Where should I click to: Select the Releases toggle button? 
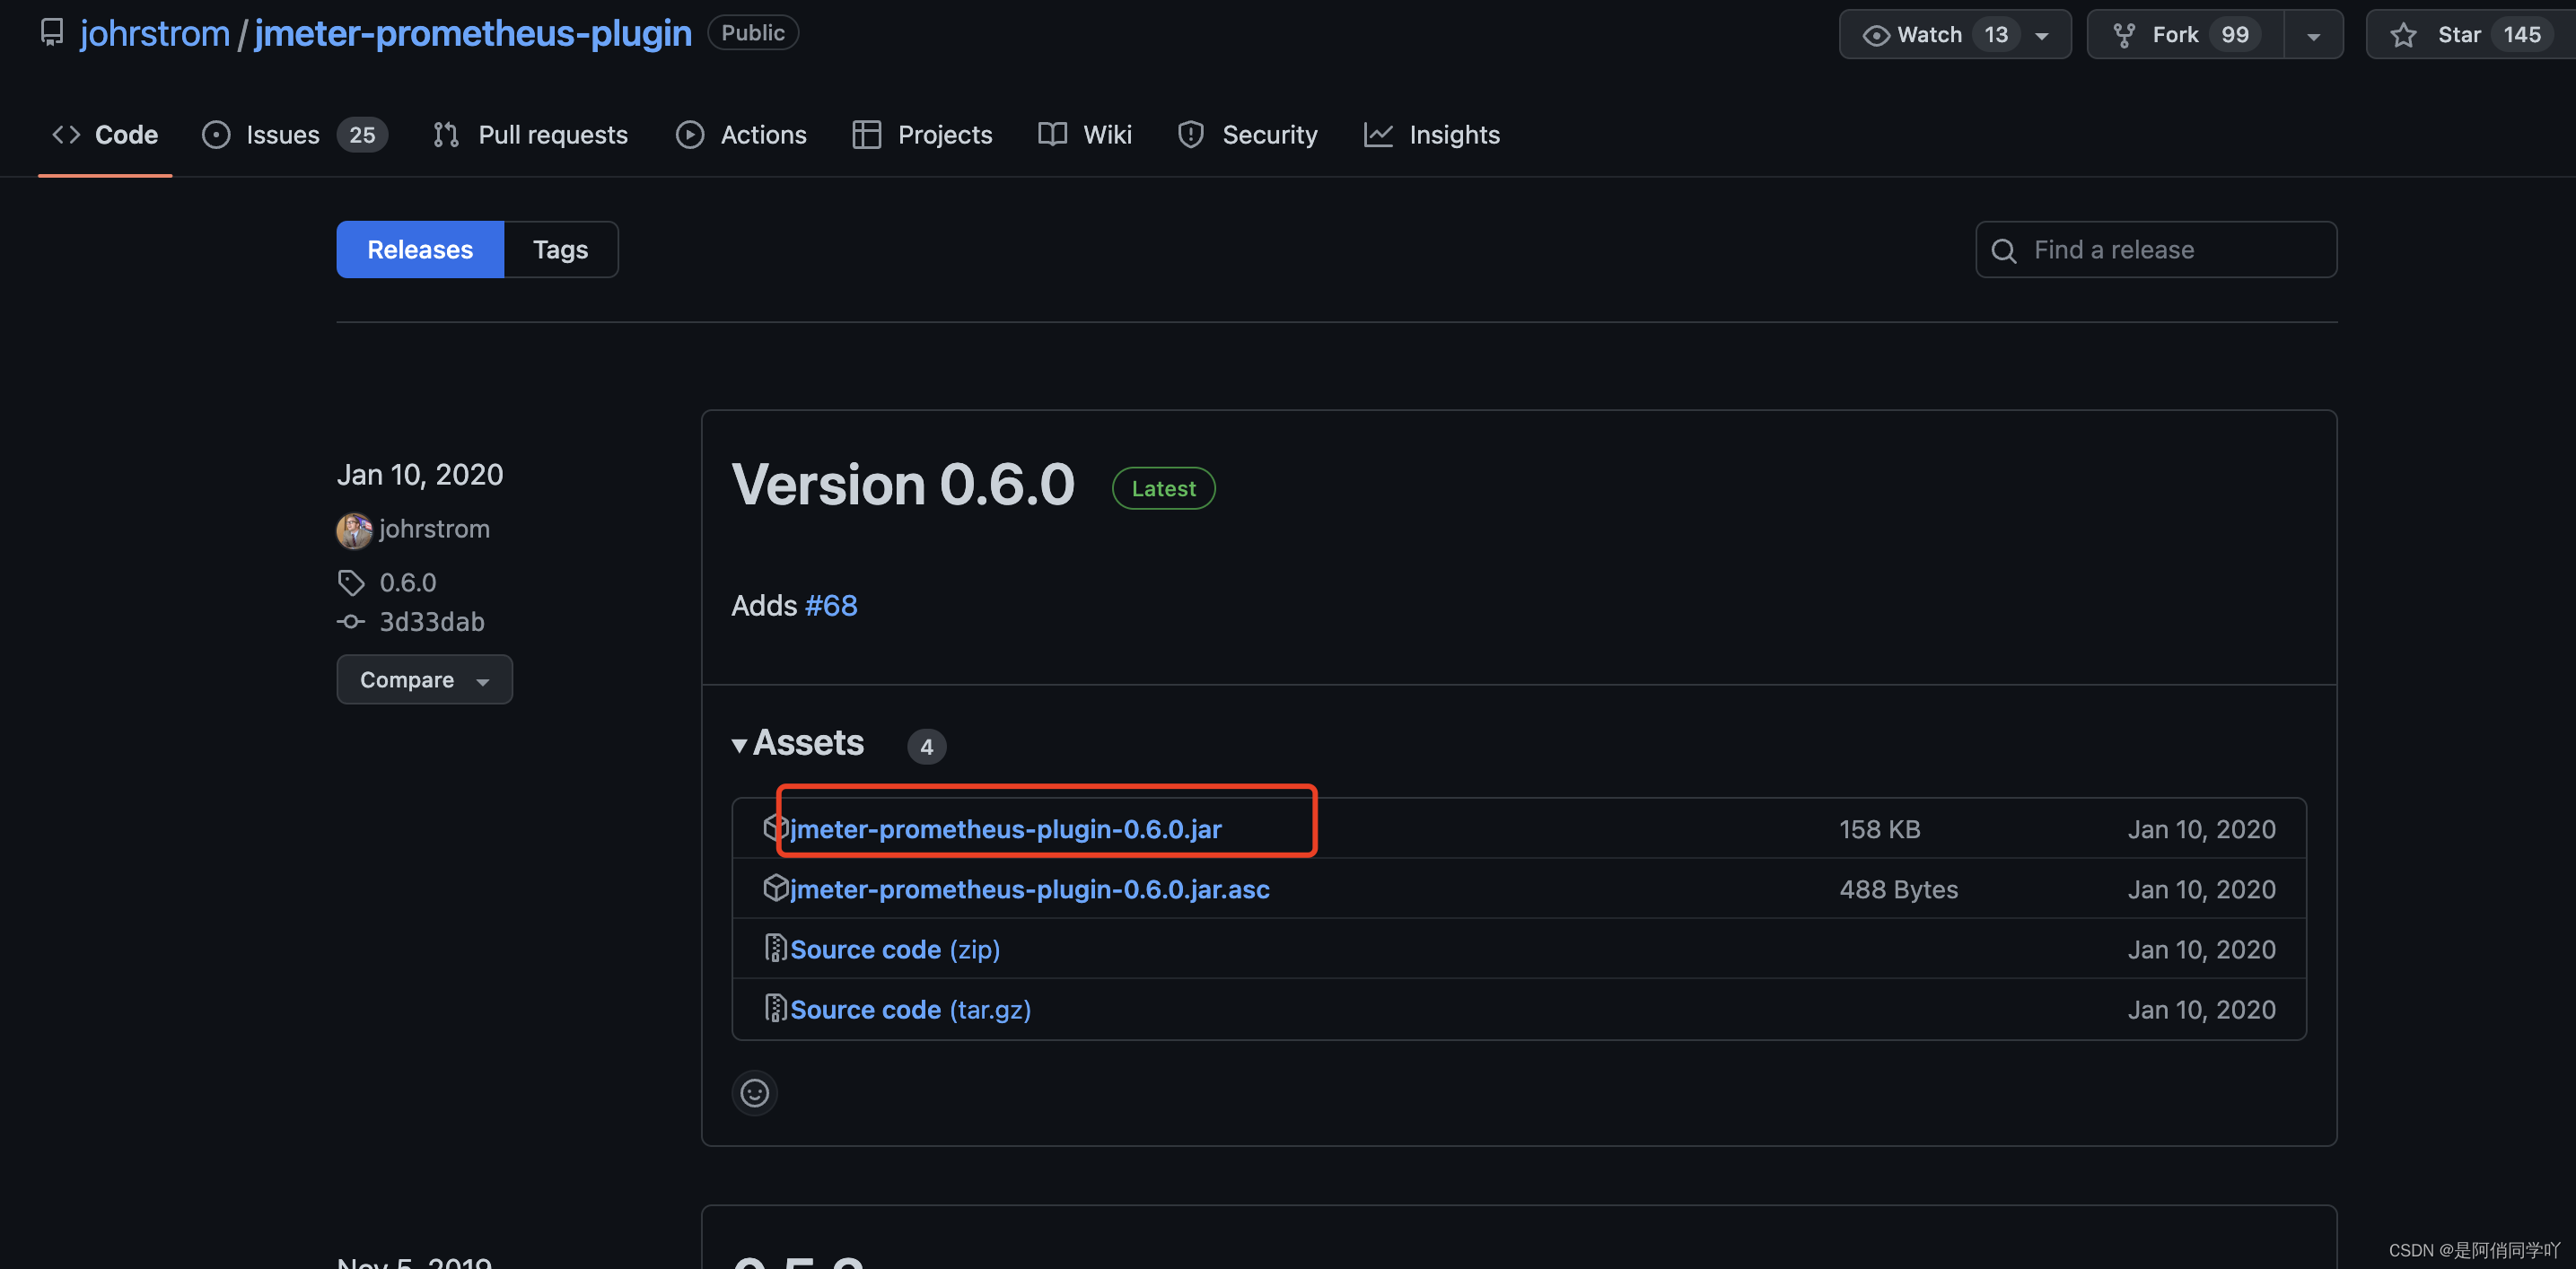click(420, 249)
